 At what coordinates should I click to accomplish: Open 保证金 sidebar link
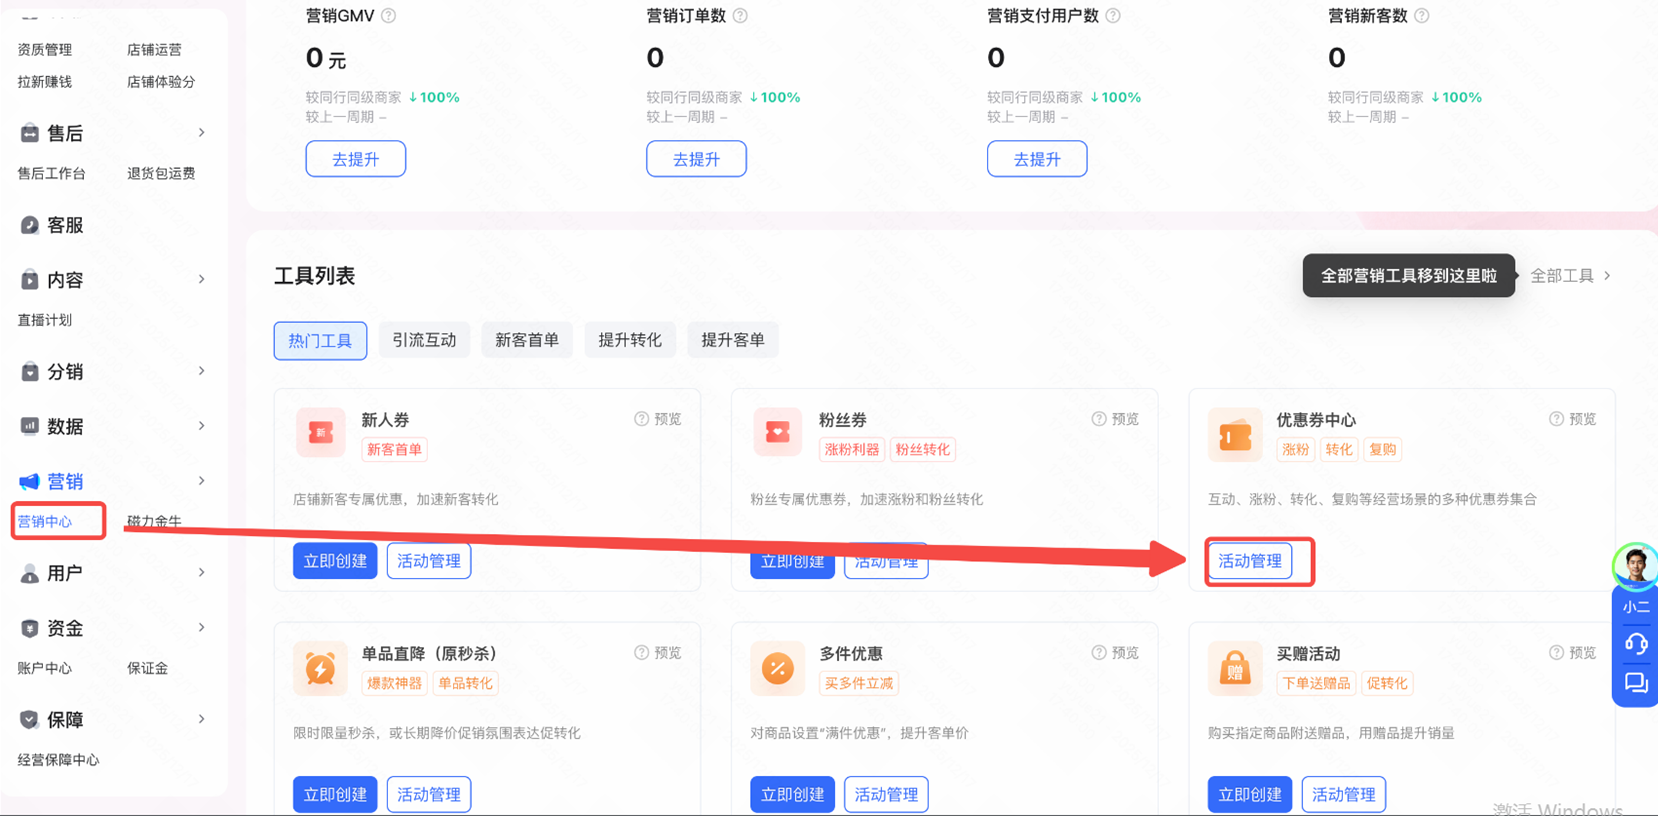(147, 669)
